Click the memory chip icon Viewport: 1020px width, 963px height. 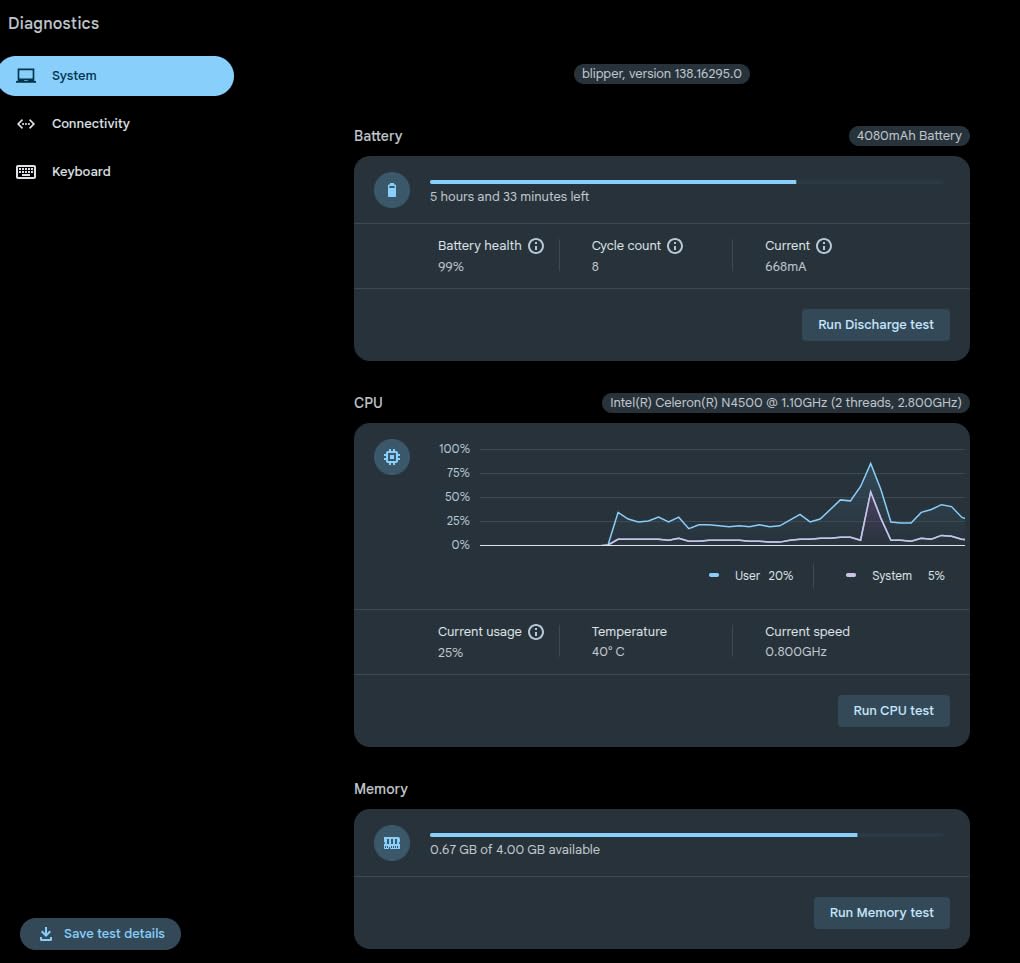point(392,843)
